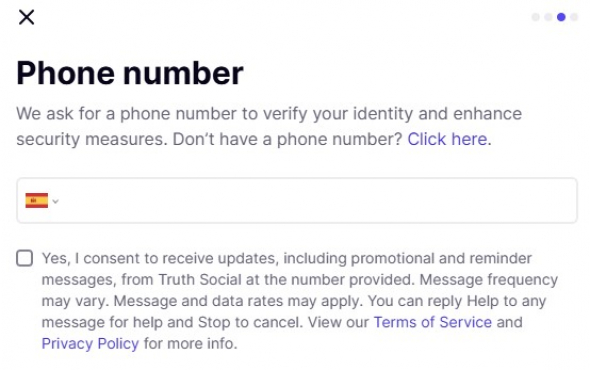Click the 'Message frequency may vary' sentence
590x370 pixels.
coord(300,290)
